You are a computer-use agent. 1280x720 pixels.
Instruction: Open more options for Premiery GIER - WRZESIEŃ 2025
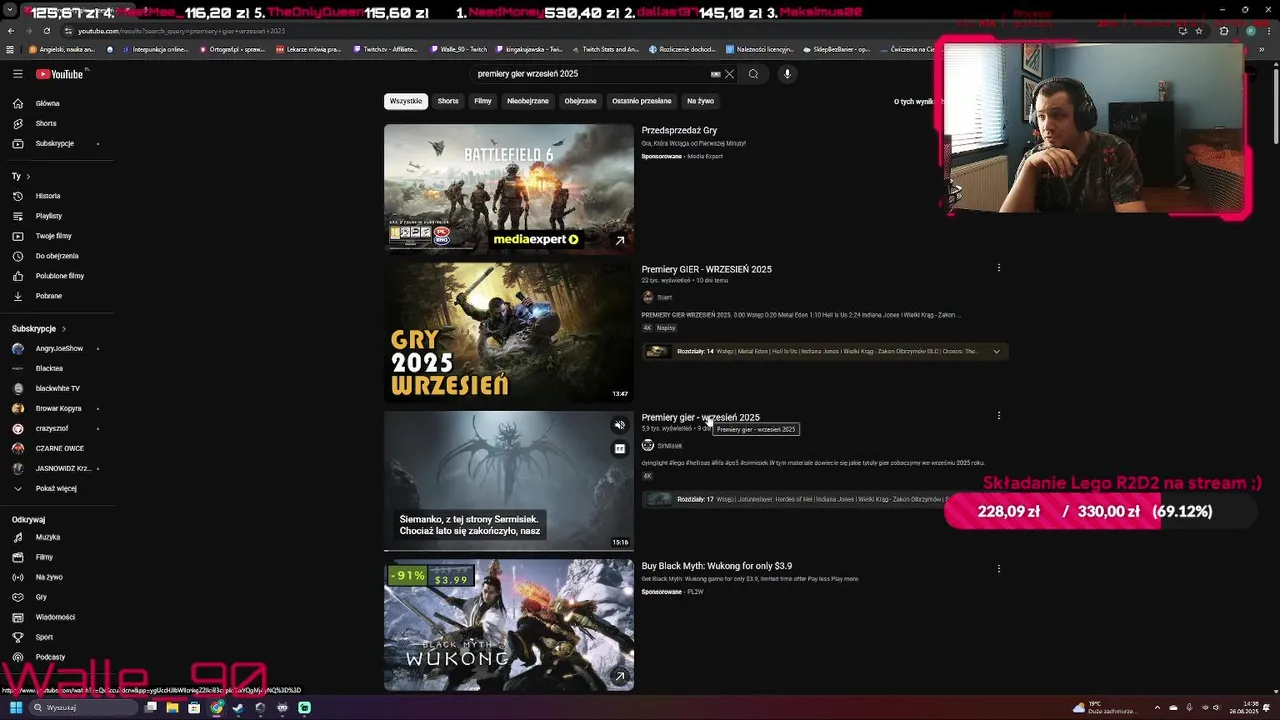pyautogui.click(x=998, y=268)
